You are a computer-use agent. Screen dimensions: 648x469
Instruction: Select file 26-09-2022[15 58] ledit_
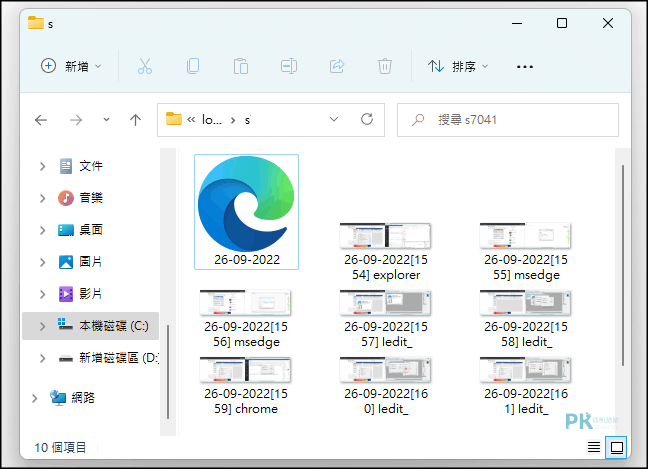click(526, 319)
